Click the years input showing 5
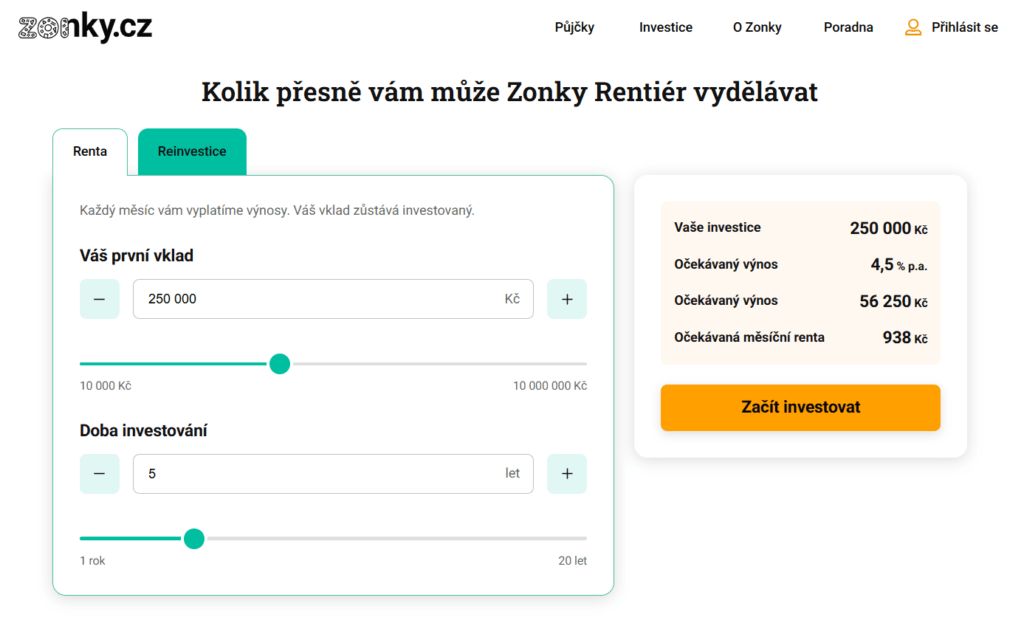This screenshot has height=623, width=1024. tap(333, 473)
